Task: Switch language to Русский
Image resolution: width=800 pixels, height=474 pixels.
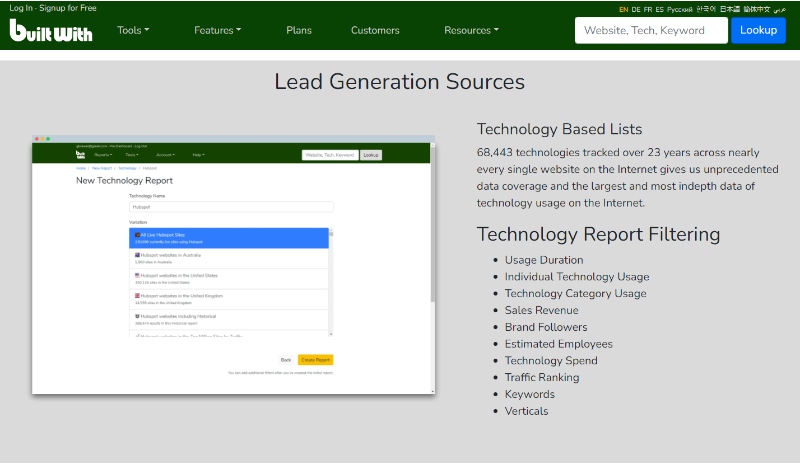Action: (679, 9)
